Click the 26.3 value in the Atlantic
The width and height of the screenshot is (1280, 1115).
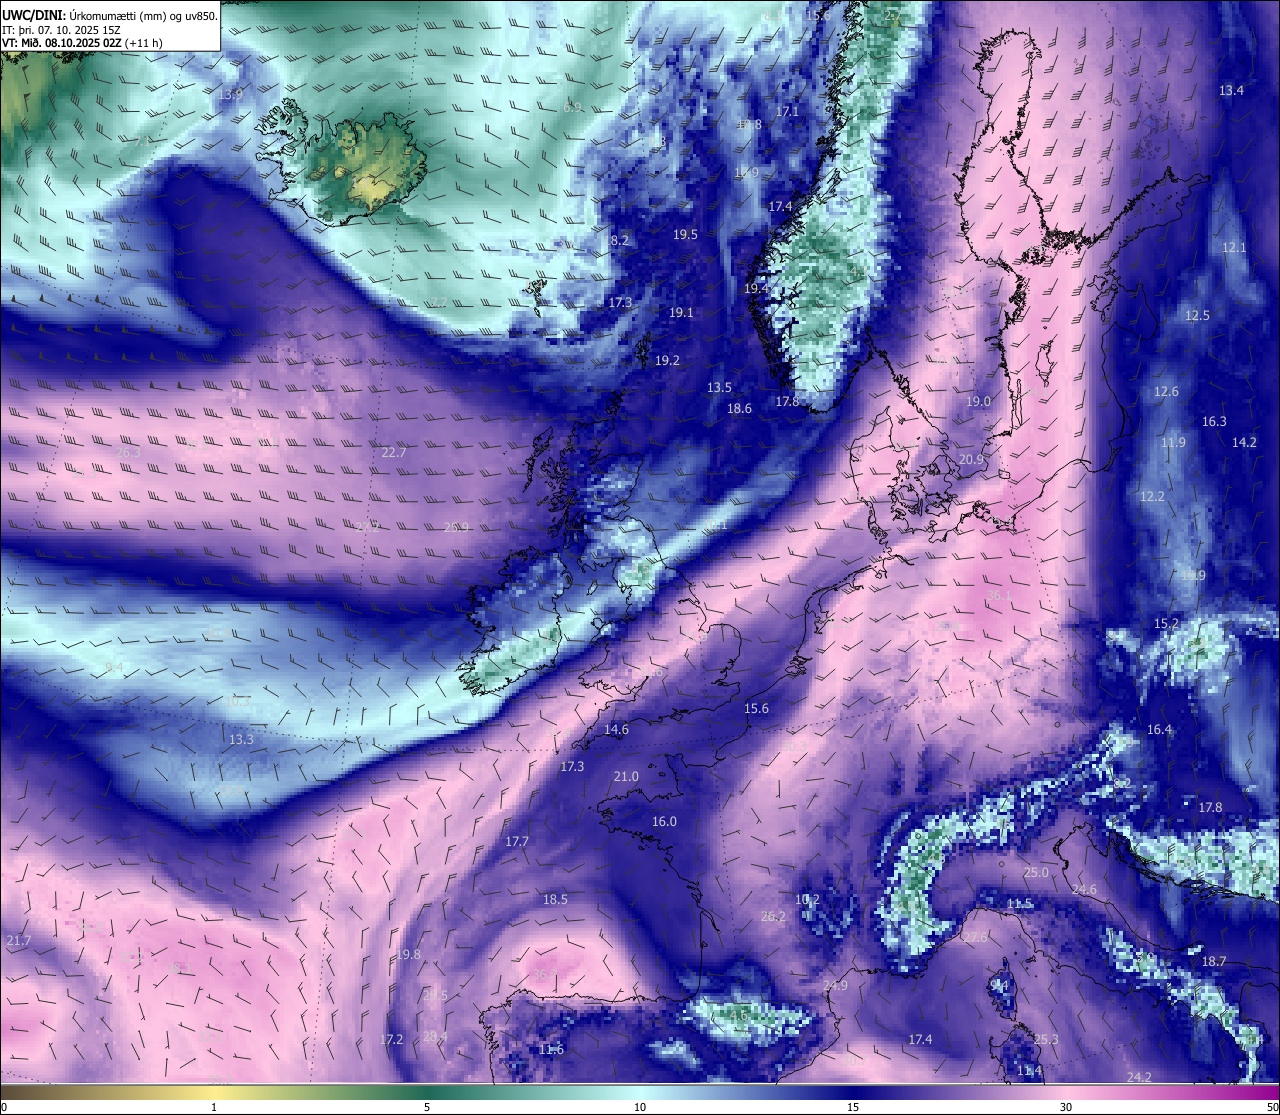tap(128, 453)
